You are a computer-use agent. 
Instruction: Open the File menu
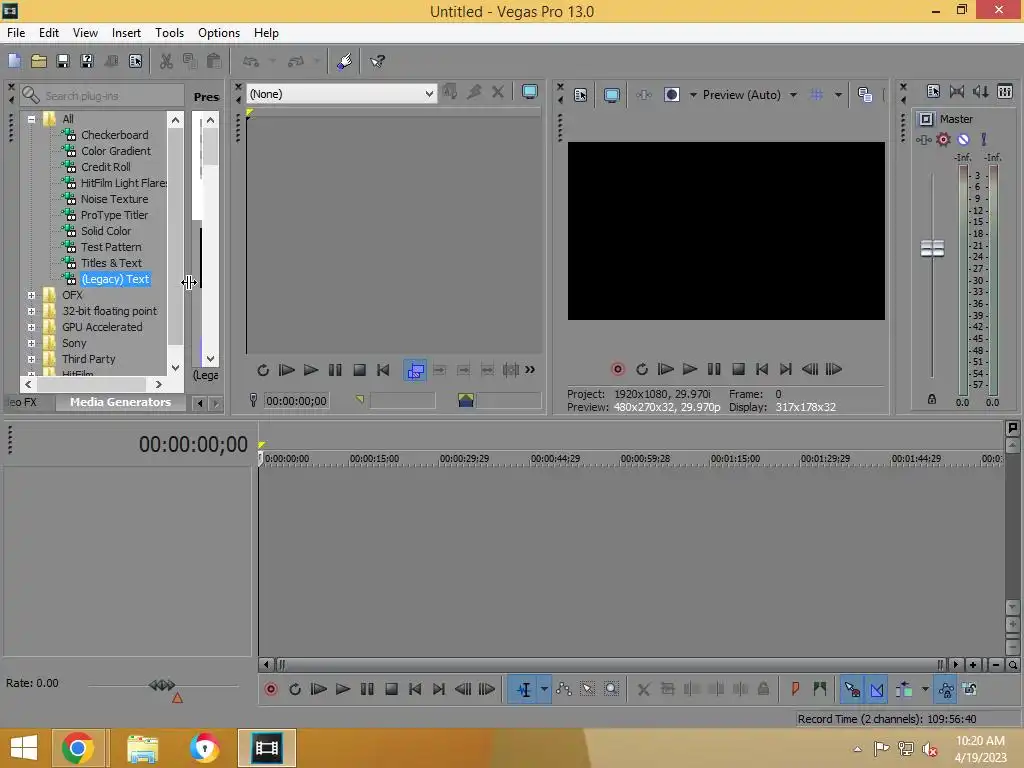tap(16, 33)
